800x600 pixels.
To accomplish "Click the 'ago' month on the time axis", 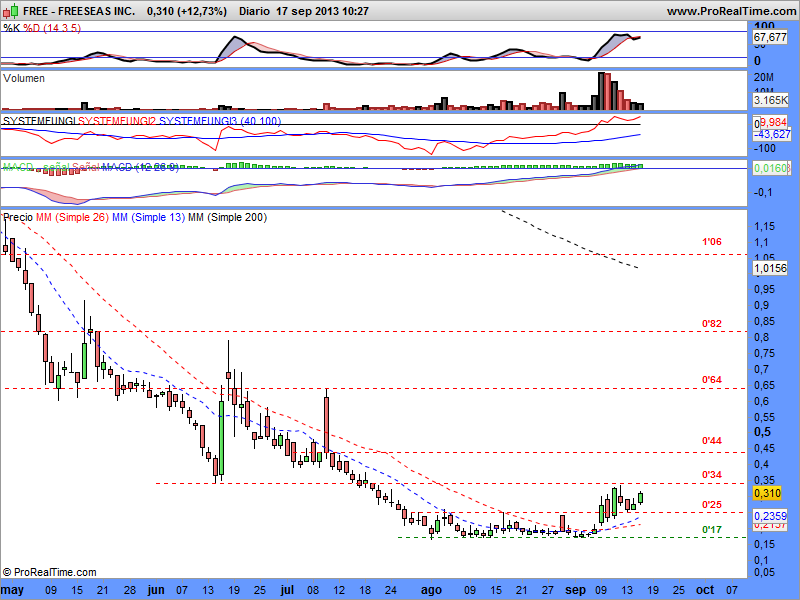I will tap(431, 590).
